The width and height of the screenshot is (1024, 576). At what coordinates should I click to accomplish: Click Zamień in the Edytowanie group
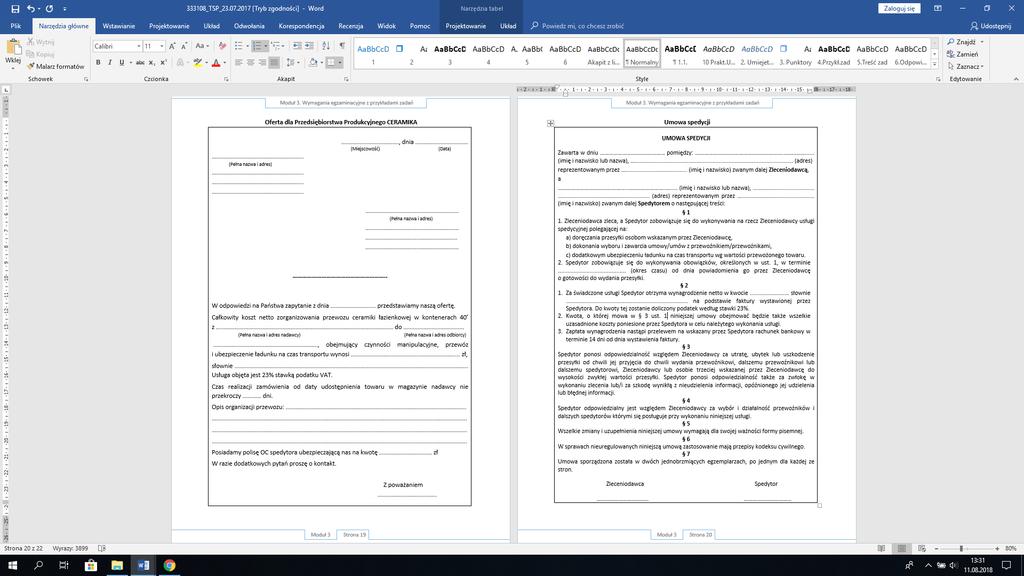pos(963,54)
